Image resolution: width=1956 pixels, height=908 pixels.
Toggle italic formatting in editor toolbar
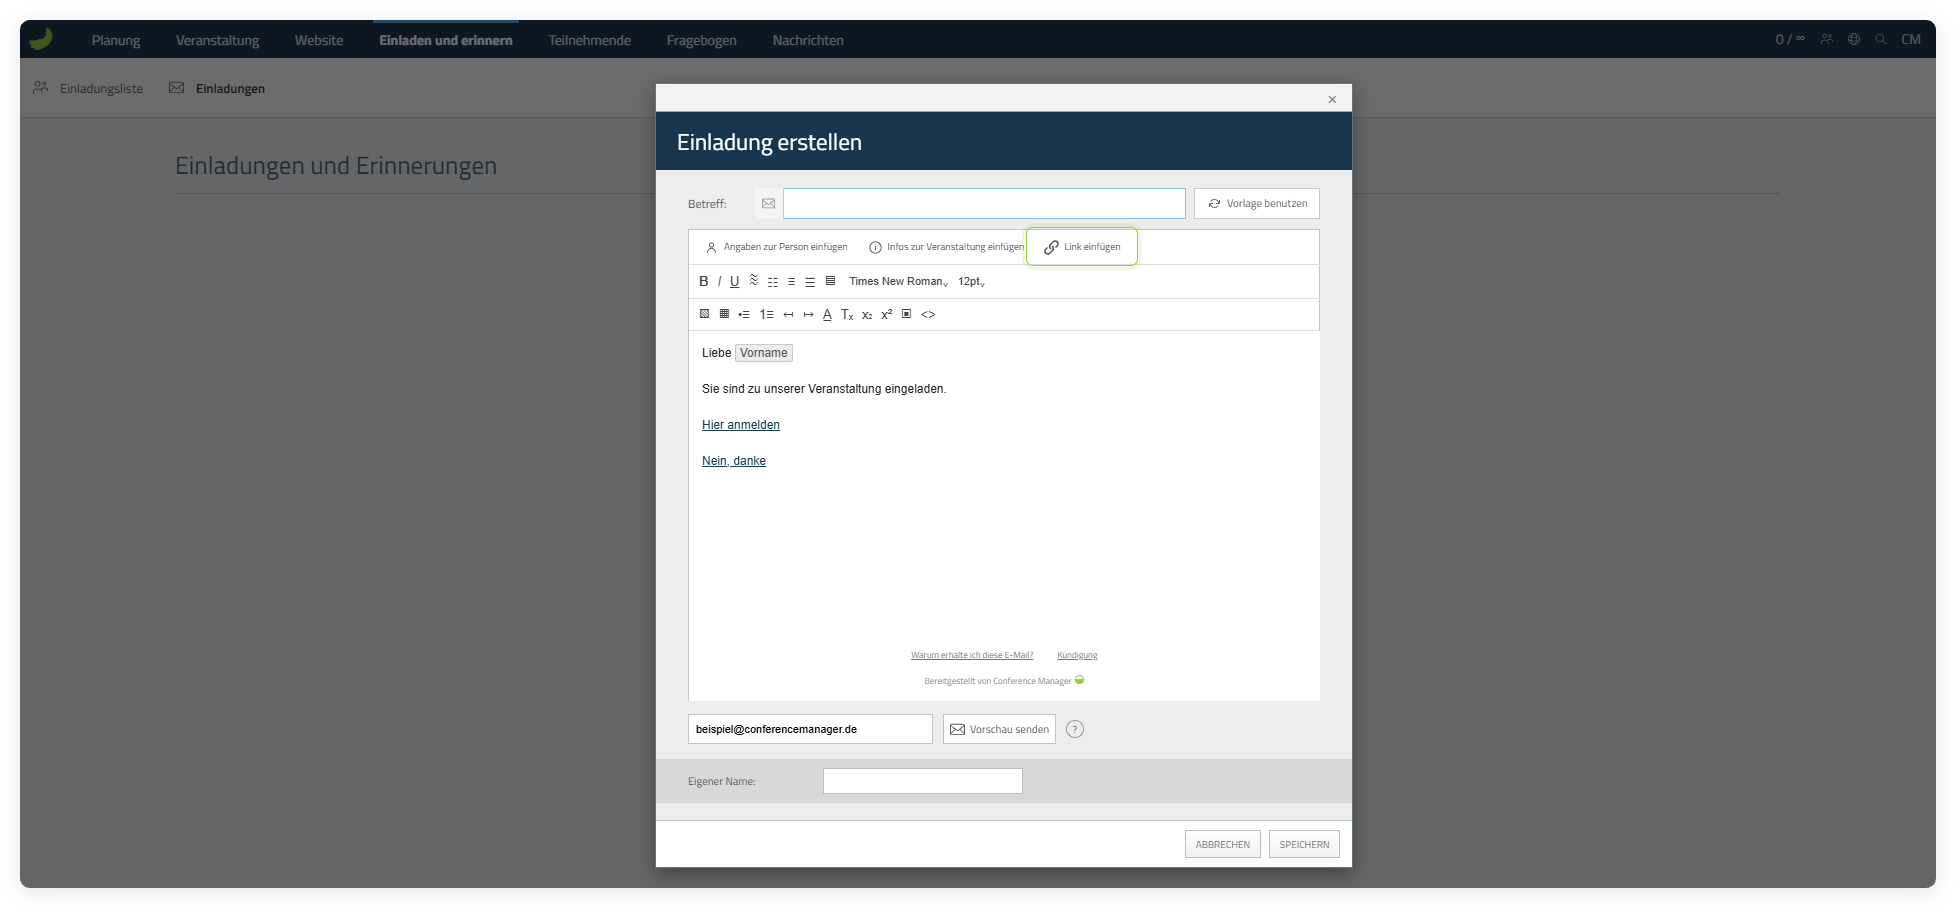tap(719, 281)
